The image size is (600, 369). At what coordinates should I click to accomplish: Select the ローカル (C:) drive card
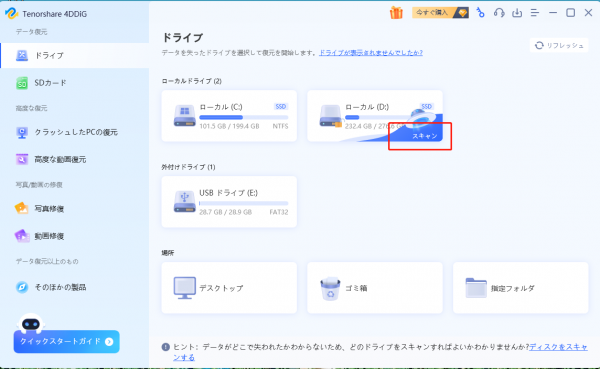click(x=229, y=116)
